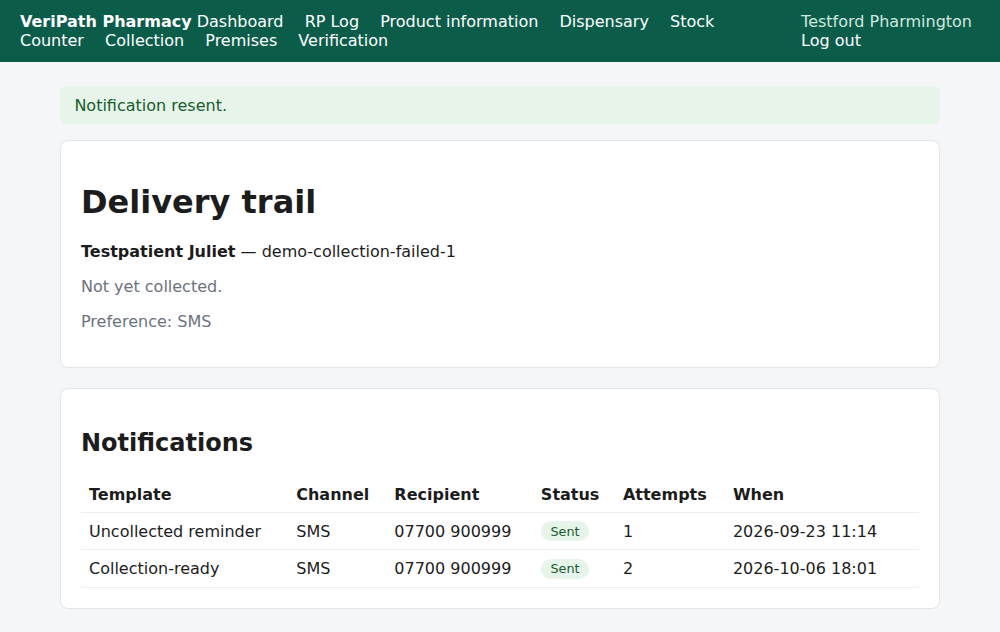Go to the Verification page

[343, 40]
